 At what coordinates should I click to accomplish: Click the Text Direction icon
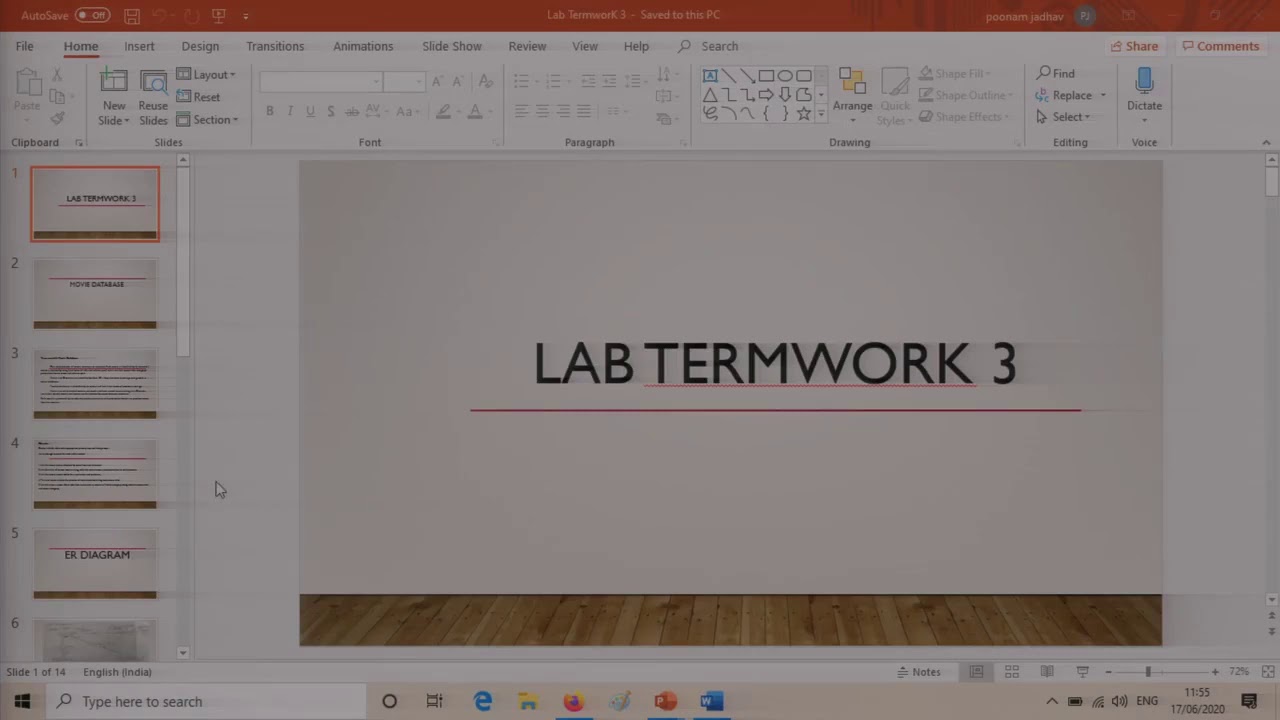click(x=664, y=75)
